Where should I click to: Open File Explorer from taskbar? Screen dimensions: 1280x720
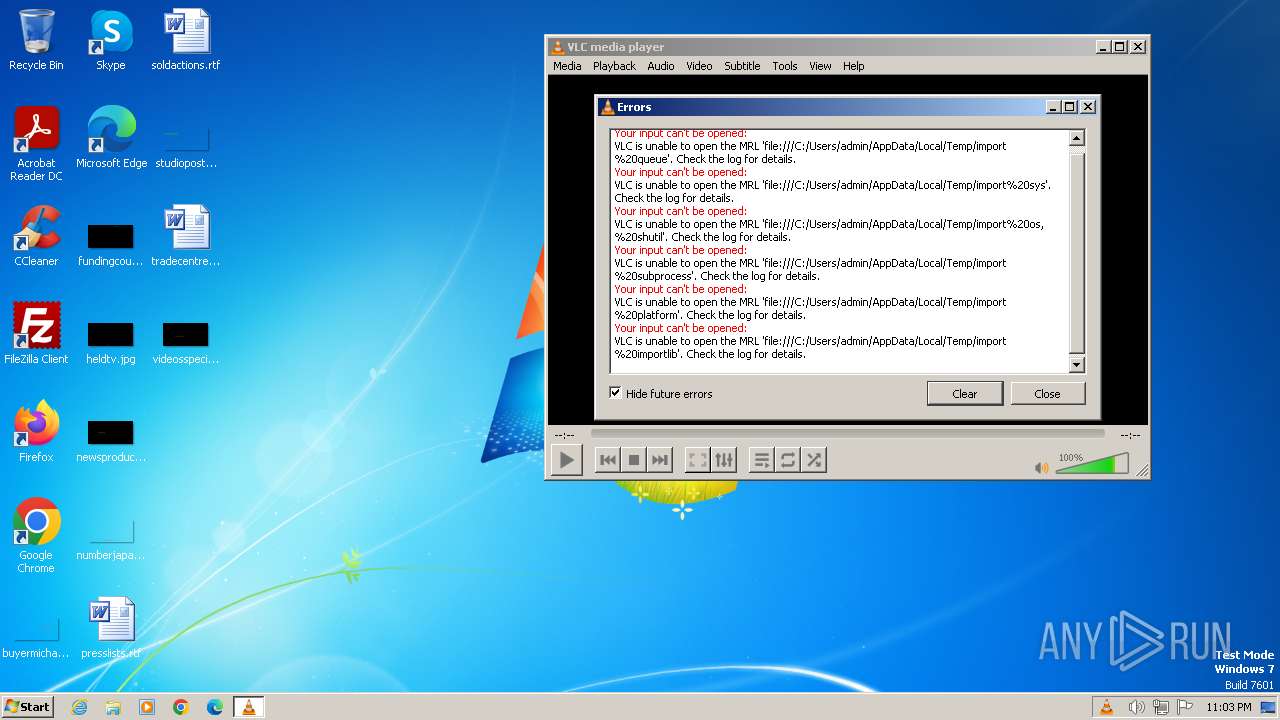tap(113, 707)
